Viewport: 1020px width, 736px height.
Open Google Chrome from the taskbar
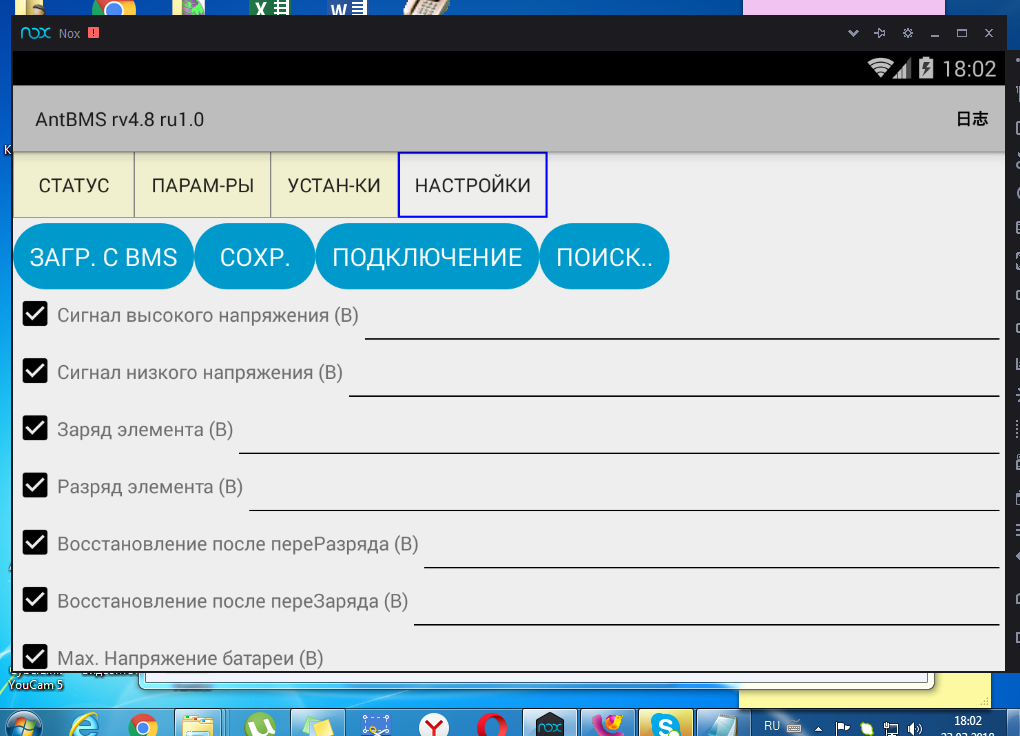[141, 724]
